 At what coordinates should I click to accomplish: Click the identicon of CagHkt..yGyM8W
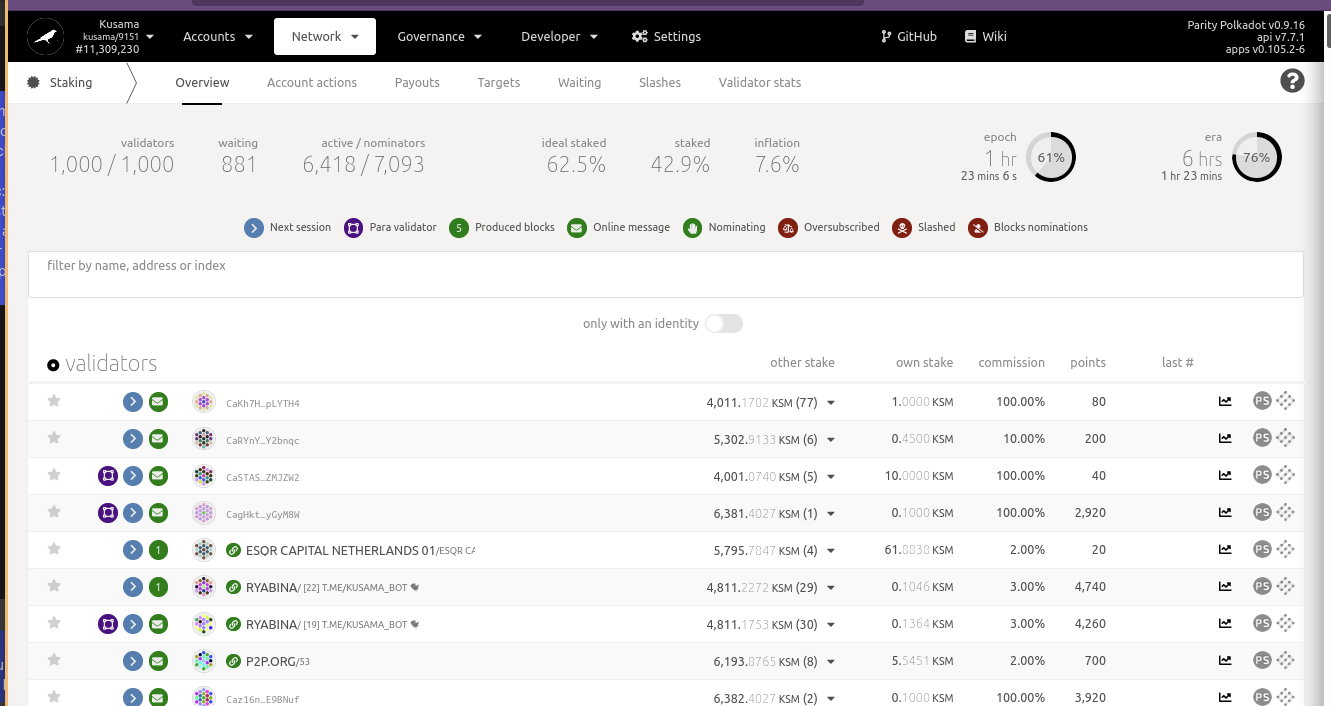click(204, 513)
